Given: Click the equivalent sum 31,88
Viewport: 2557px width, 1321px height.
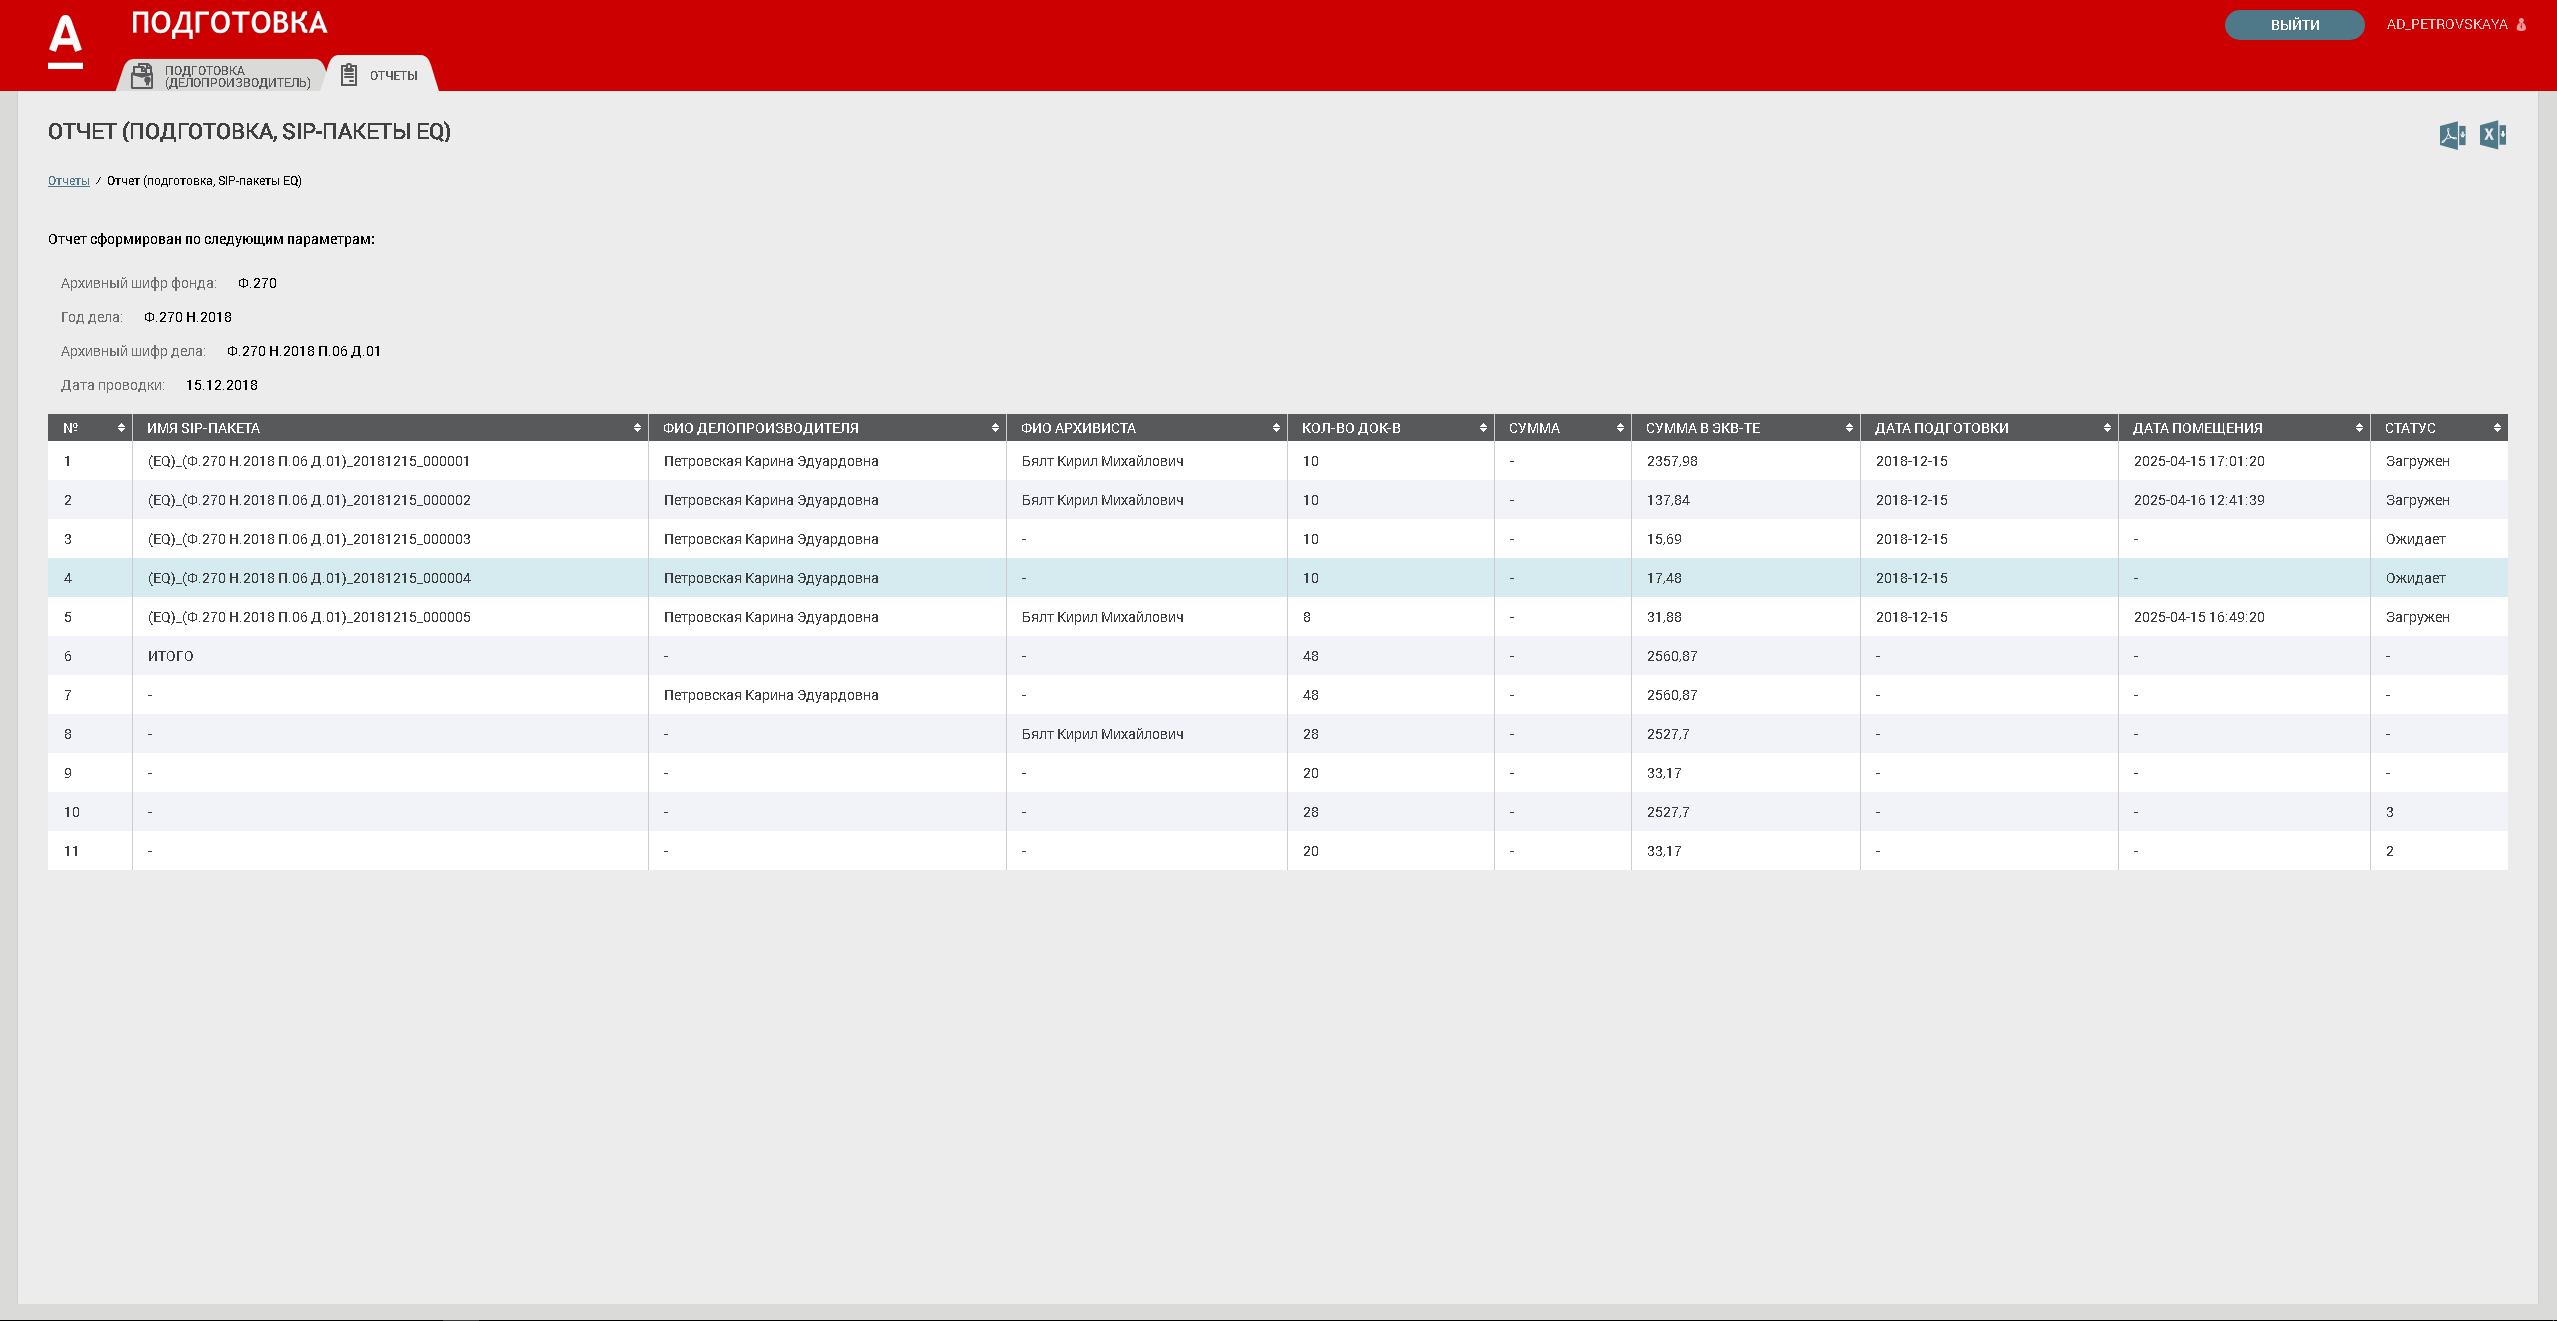Looking at the screenshot, I should pos(1664,617).
